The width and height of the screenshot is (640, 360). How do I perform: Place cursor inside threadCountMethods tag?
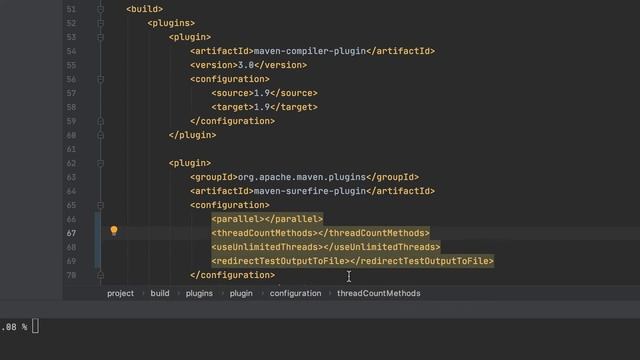pyautogui.click(x=318, y=233)
